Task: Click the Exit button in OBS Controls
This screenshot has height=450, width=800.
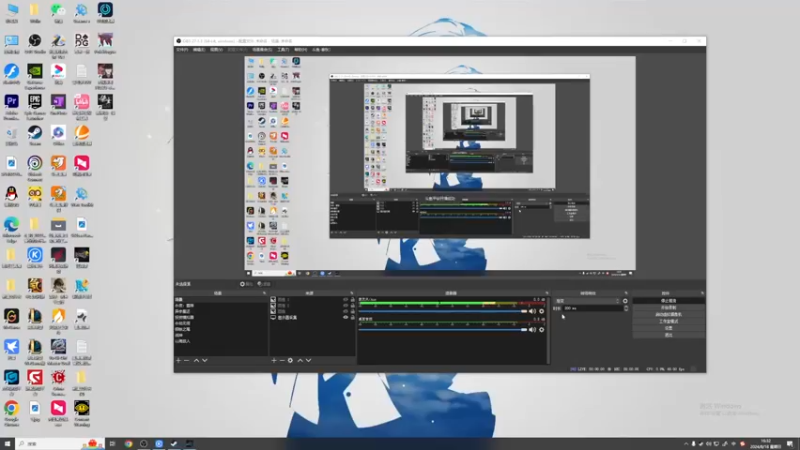Action: [x=668, y=335]
